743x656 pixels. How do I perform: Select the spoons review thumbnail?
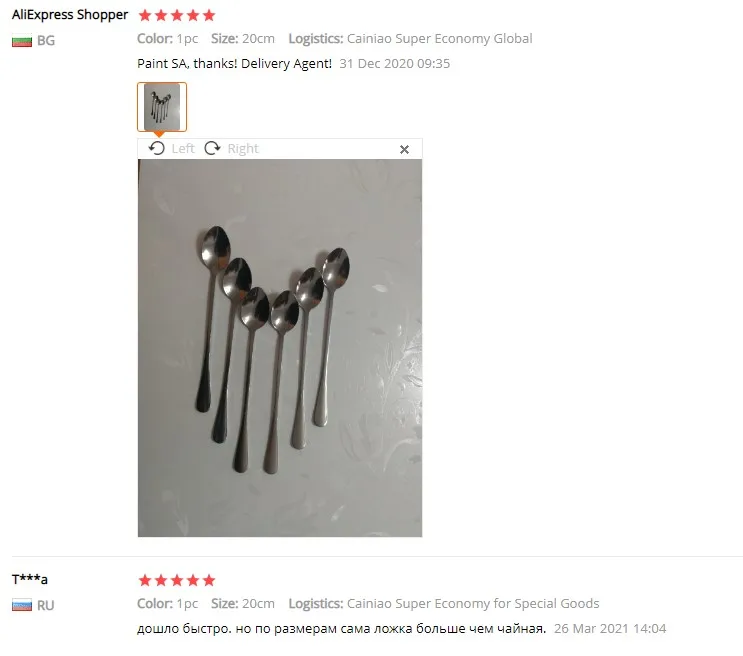tap(162, 107)
